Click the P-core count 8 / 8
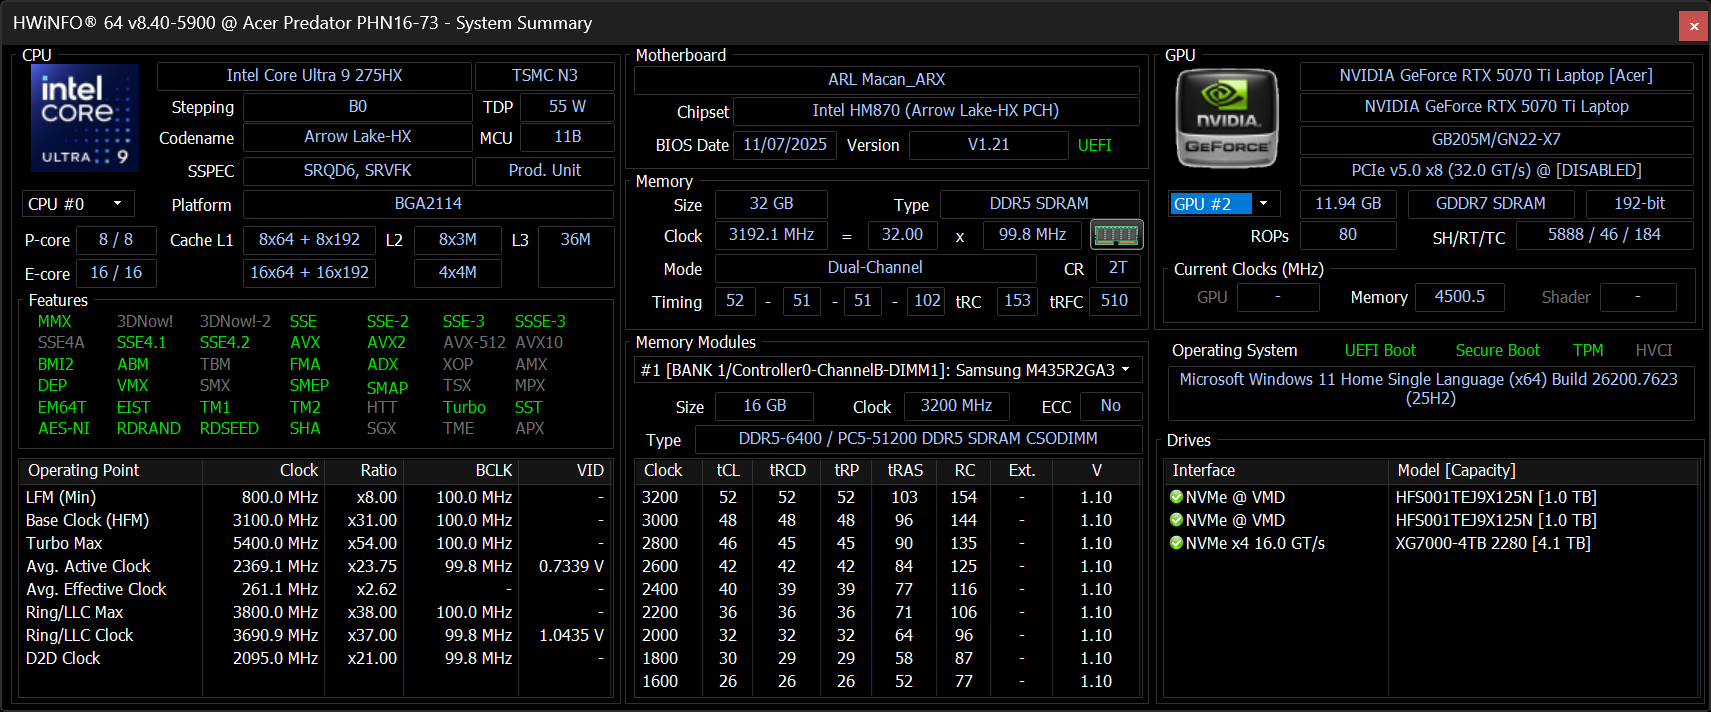The height and width of the screenshot is (712, 1711). point(116,240)
